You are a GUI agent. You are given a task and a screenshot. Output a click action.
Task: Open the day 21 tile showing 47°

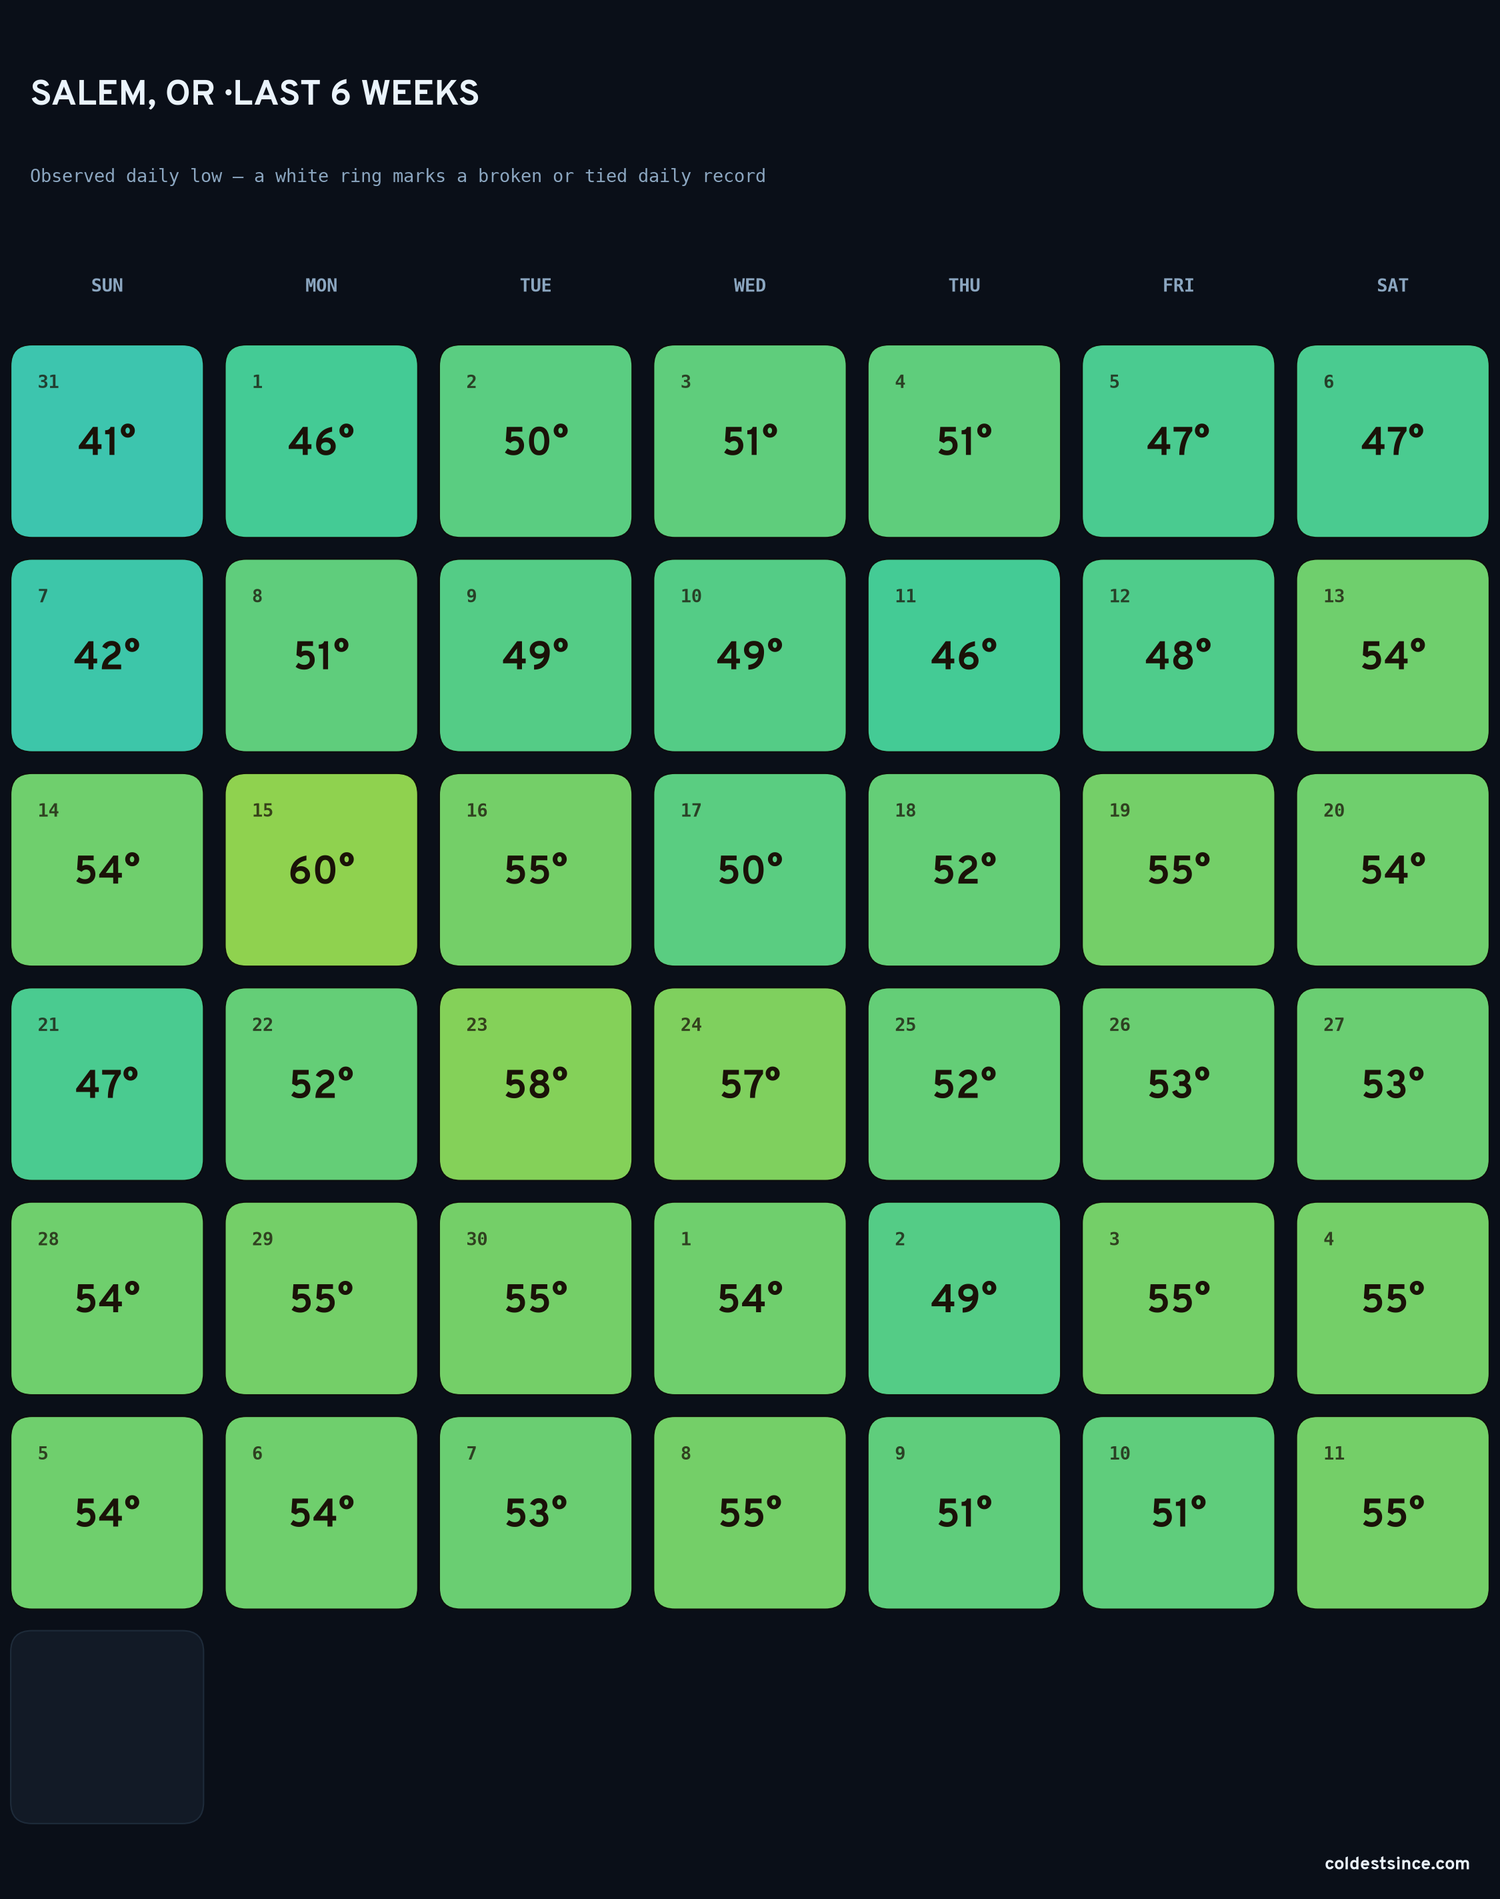pos(107,1084)
